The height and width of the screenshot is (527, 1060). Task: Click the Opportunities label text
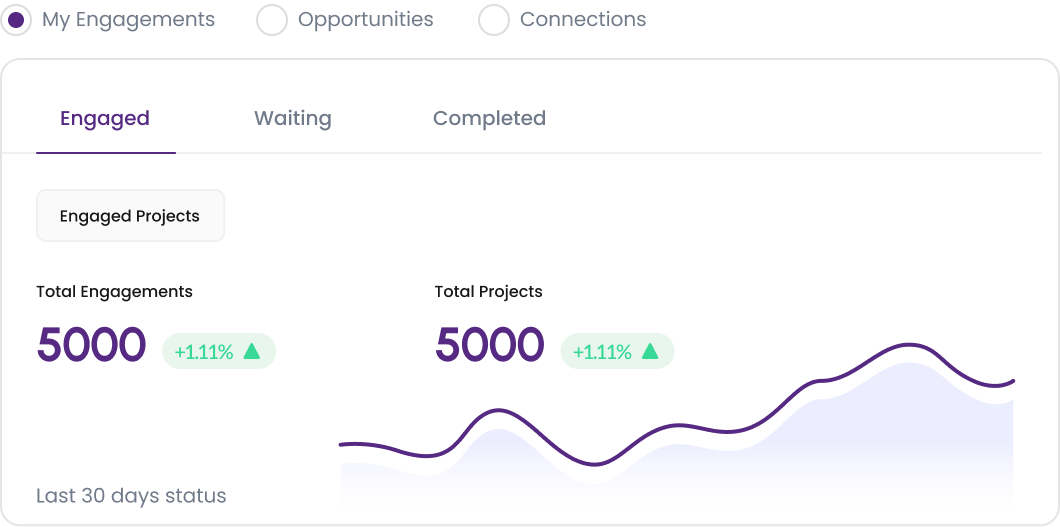click(366, 20)
